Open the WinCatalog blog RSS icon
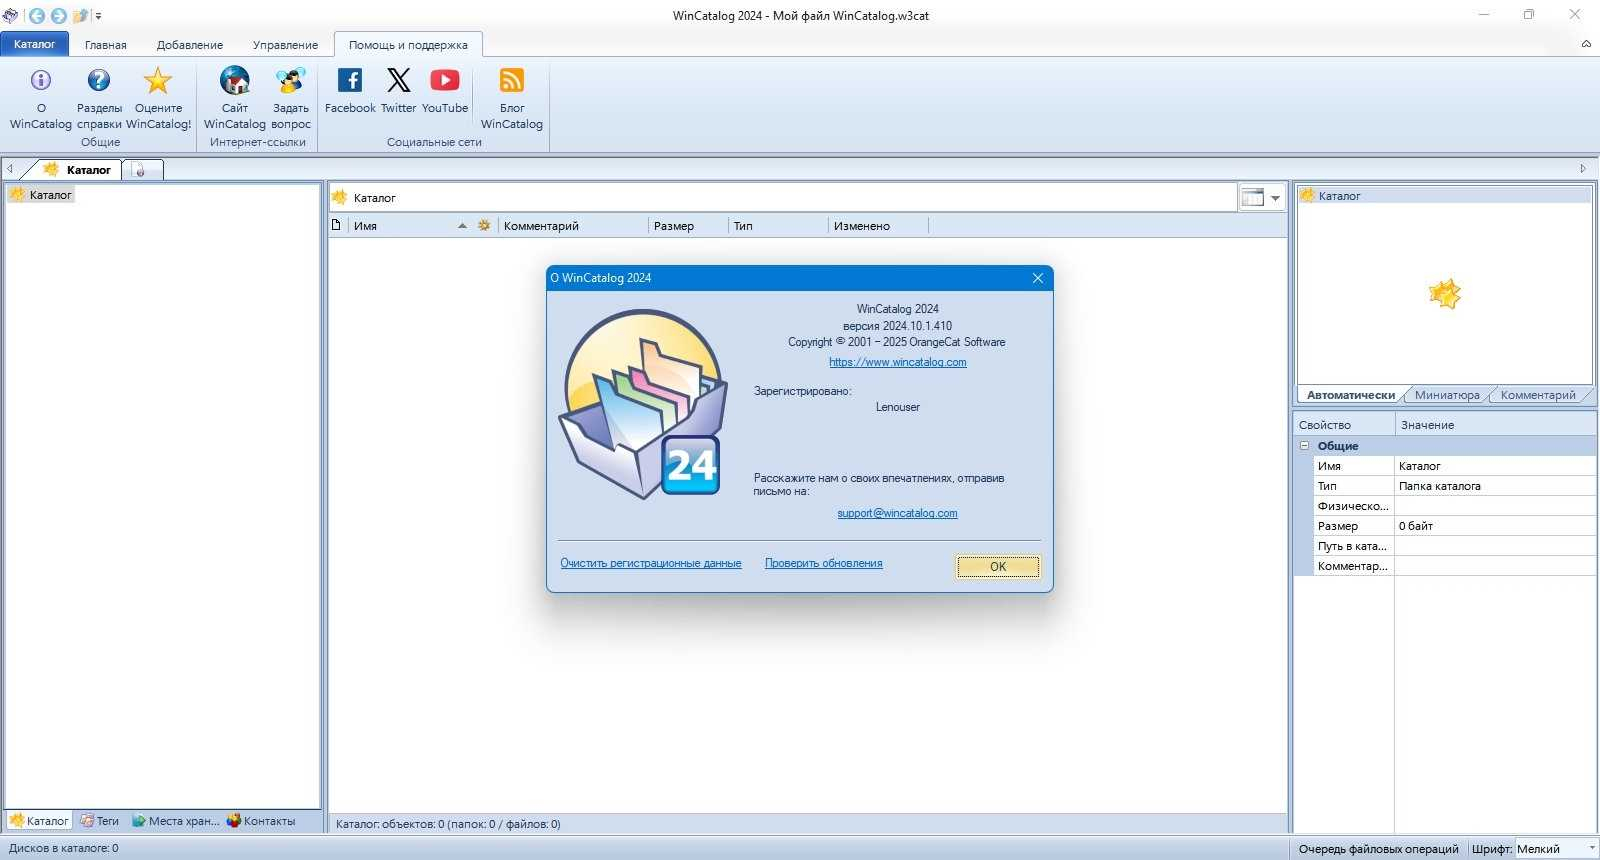 [x=512, y=80]
